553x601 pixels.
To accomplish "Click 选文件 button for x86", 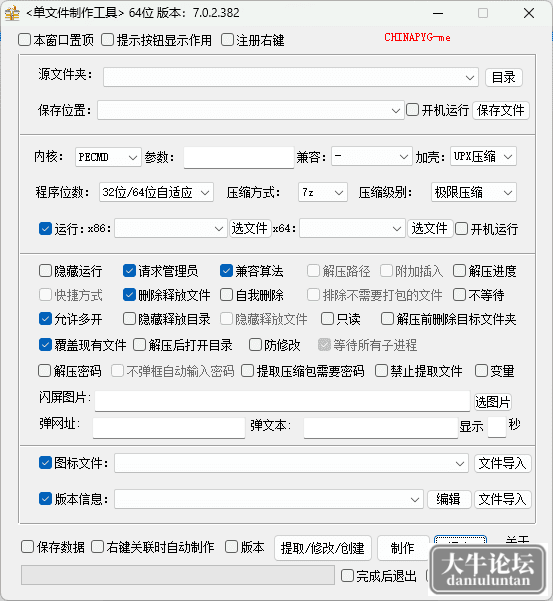I will point(250,229).
